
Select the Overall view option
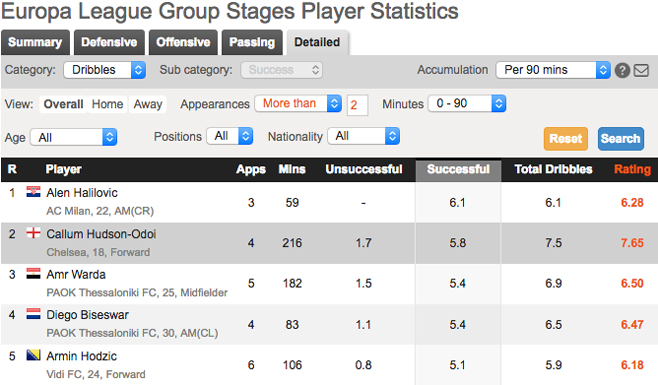63,104
